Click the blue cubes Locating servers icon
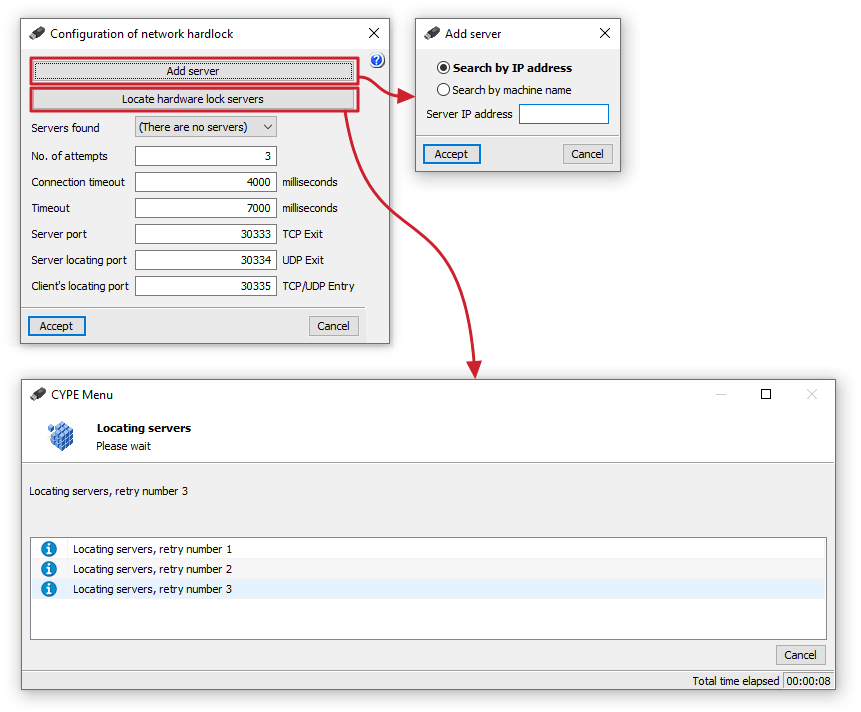The image size is (861, 712). click(x=61, y=436)
